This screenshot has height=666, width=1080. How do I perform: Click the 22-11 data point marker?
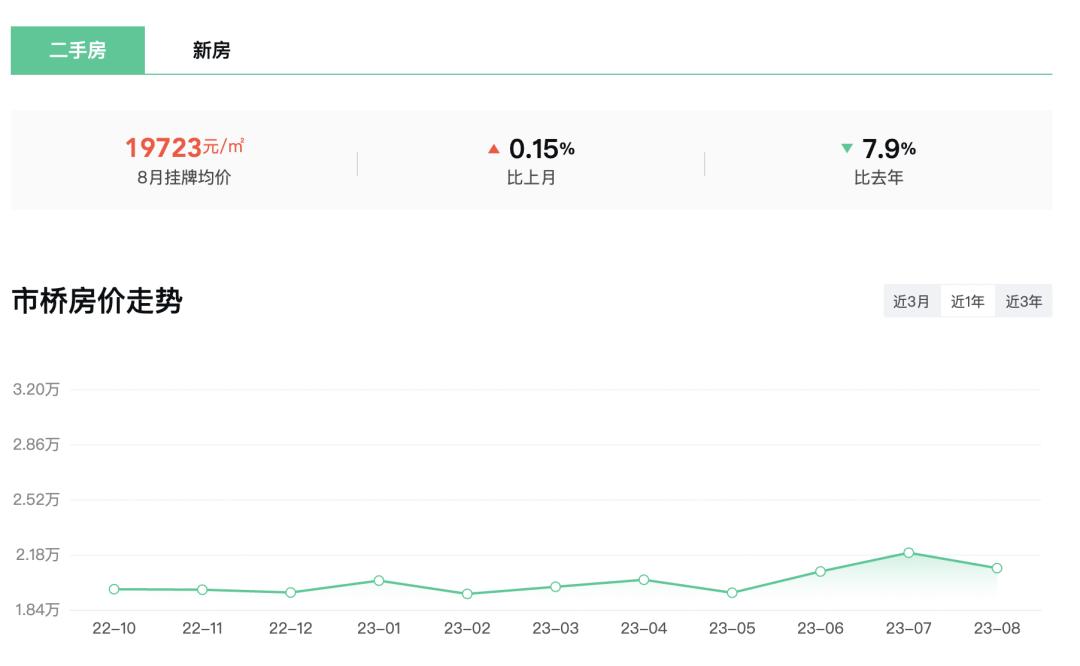pos(202,590)
